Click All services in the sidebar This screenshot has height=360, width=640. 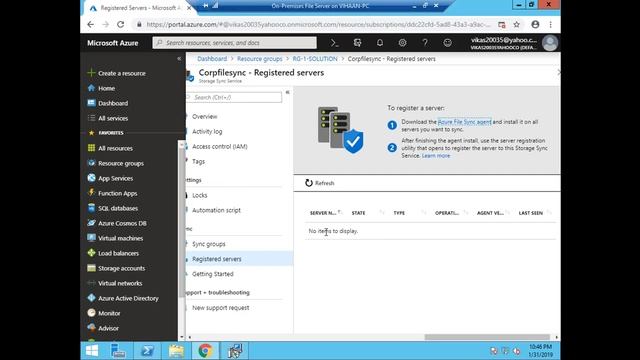pos(113,118)
